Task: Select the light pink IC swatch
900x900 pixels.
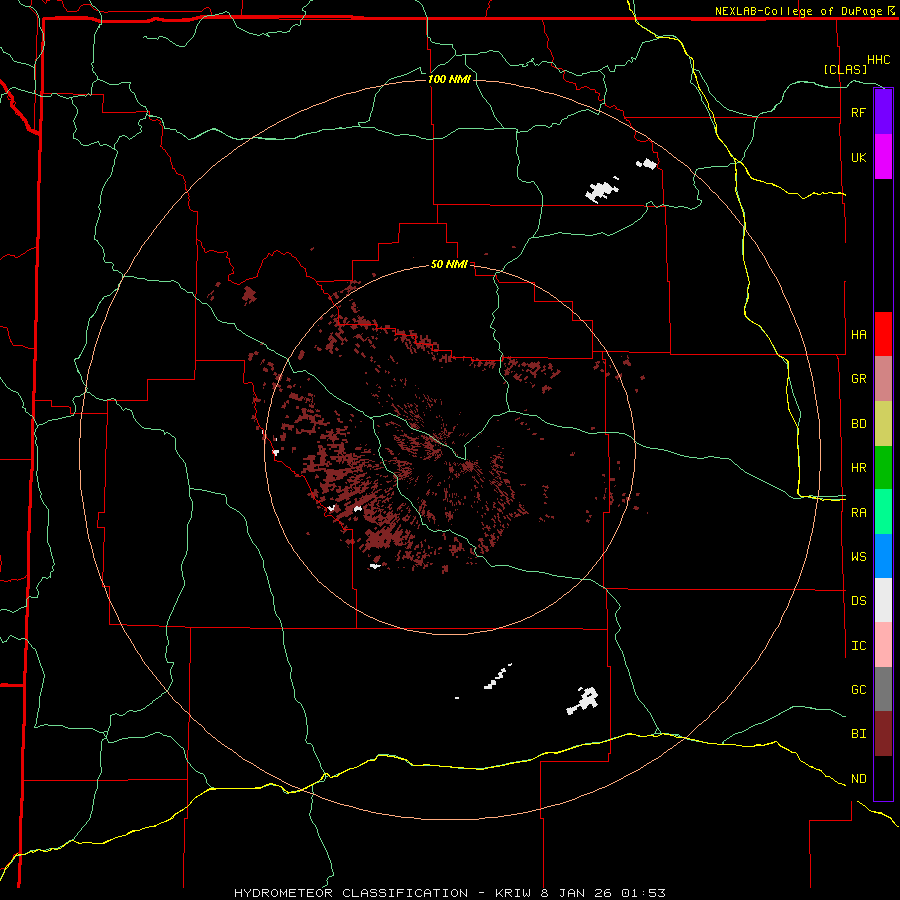Action: pyautogui.click(x=883, y=645)
